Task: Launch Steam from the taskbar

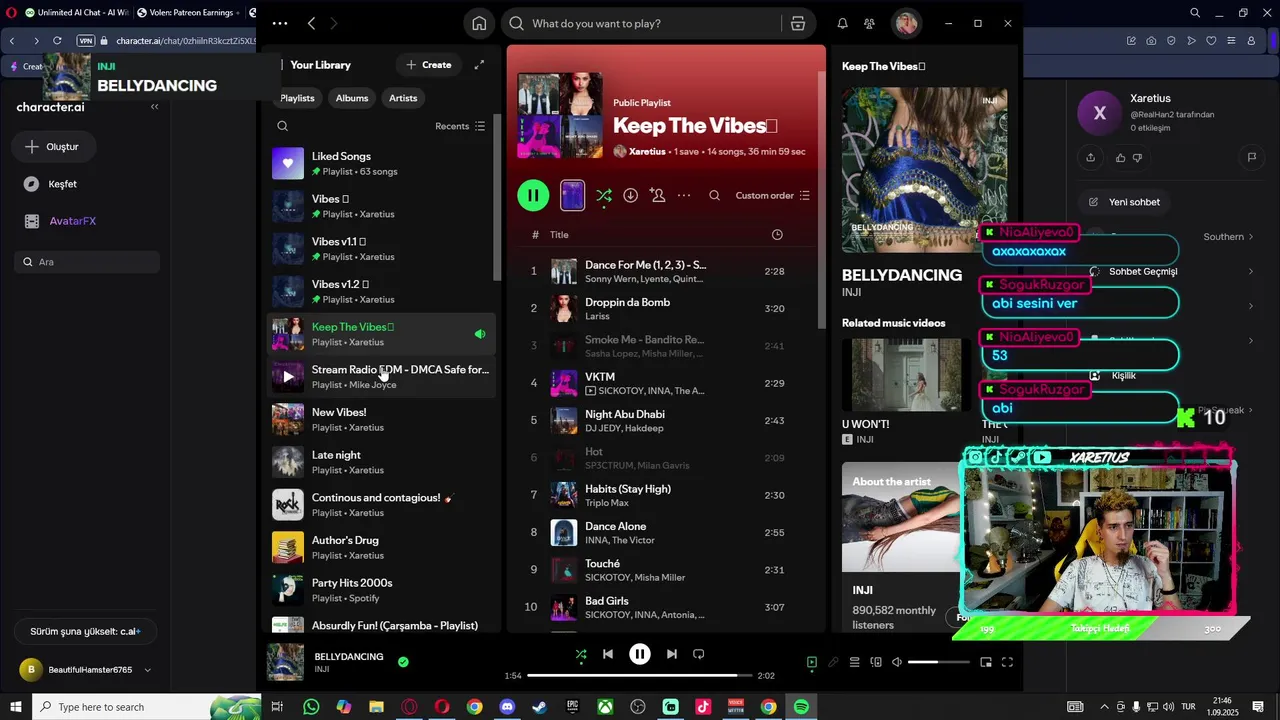Action: (x=539, y=707)
